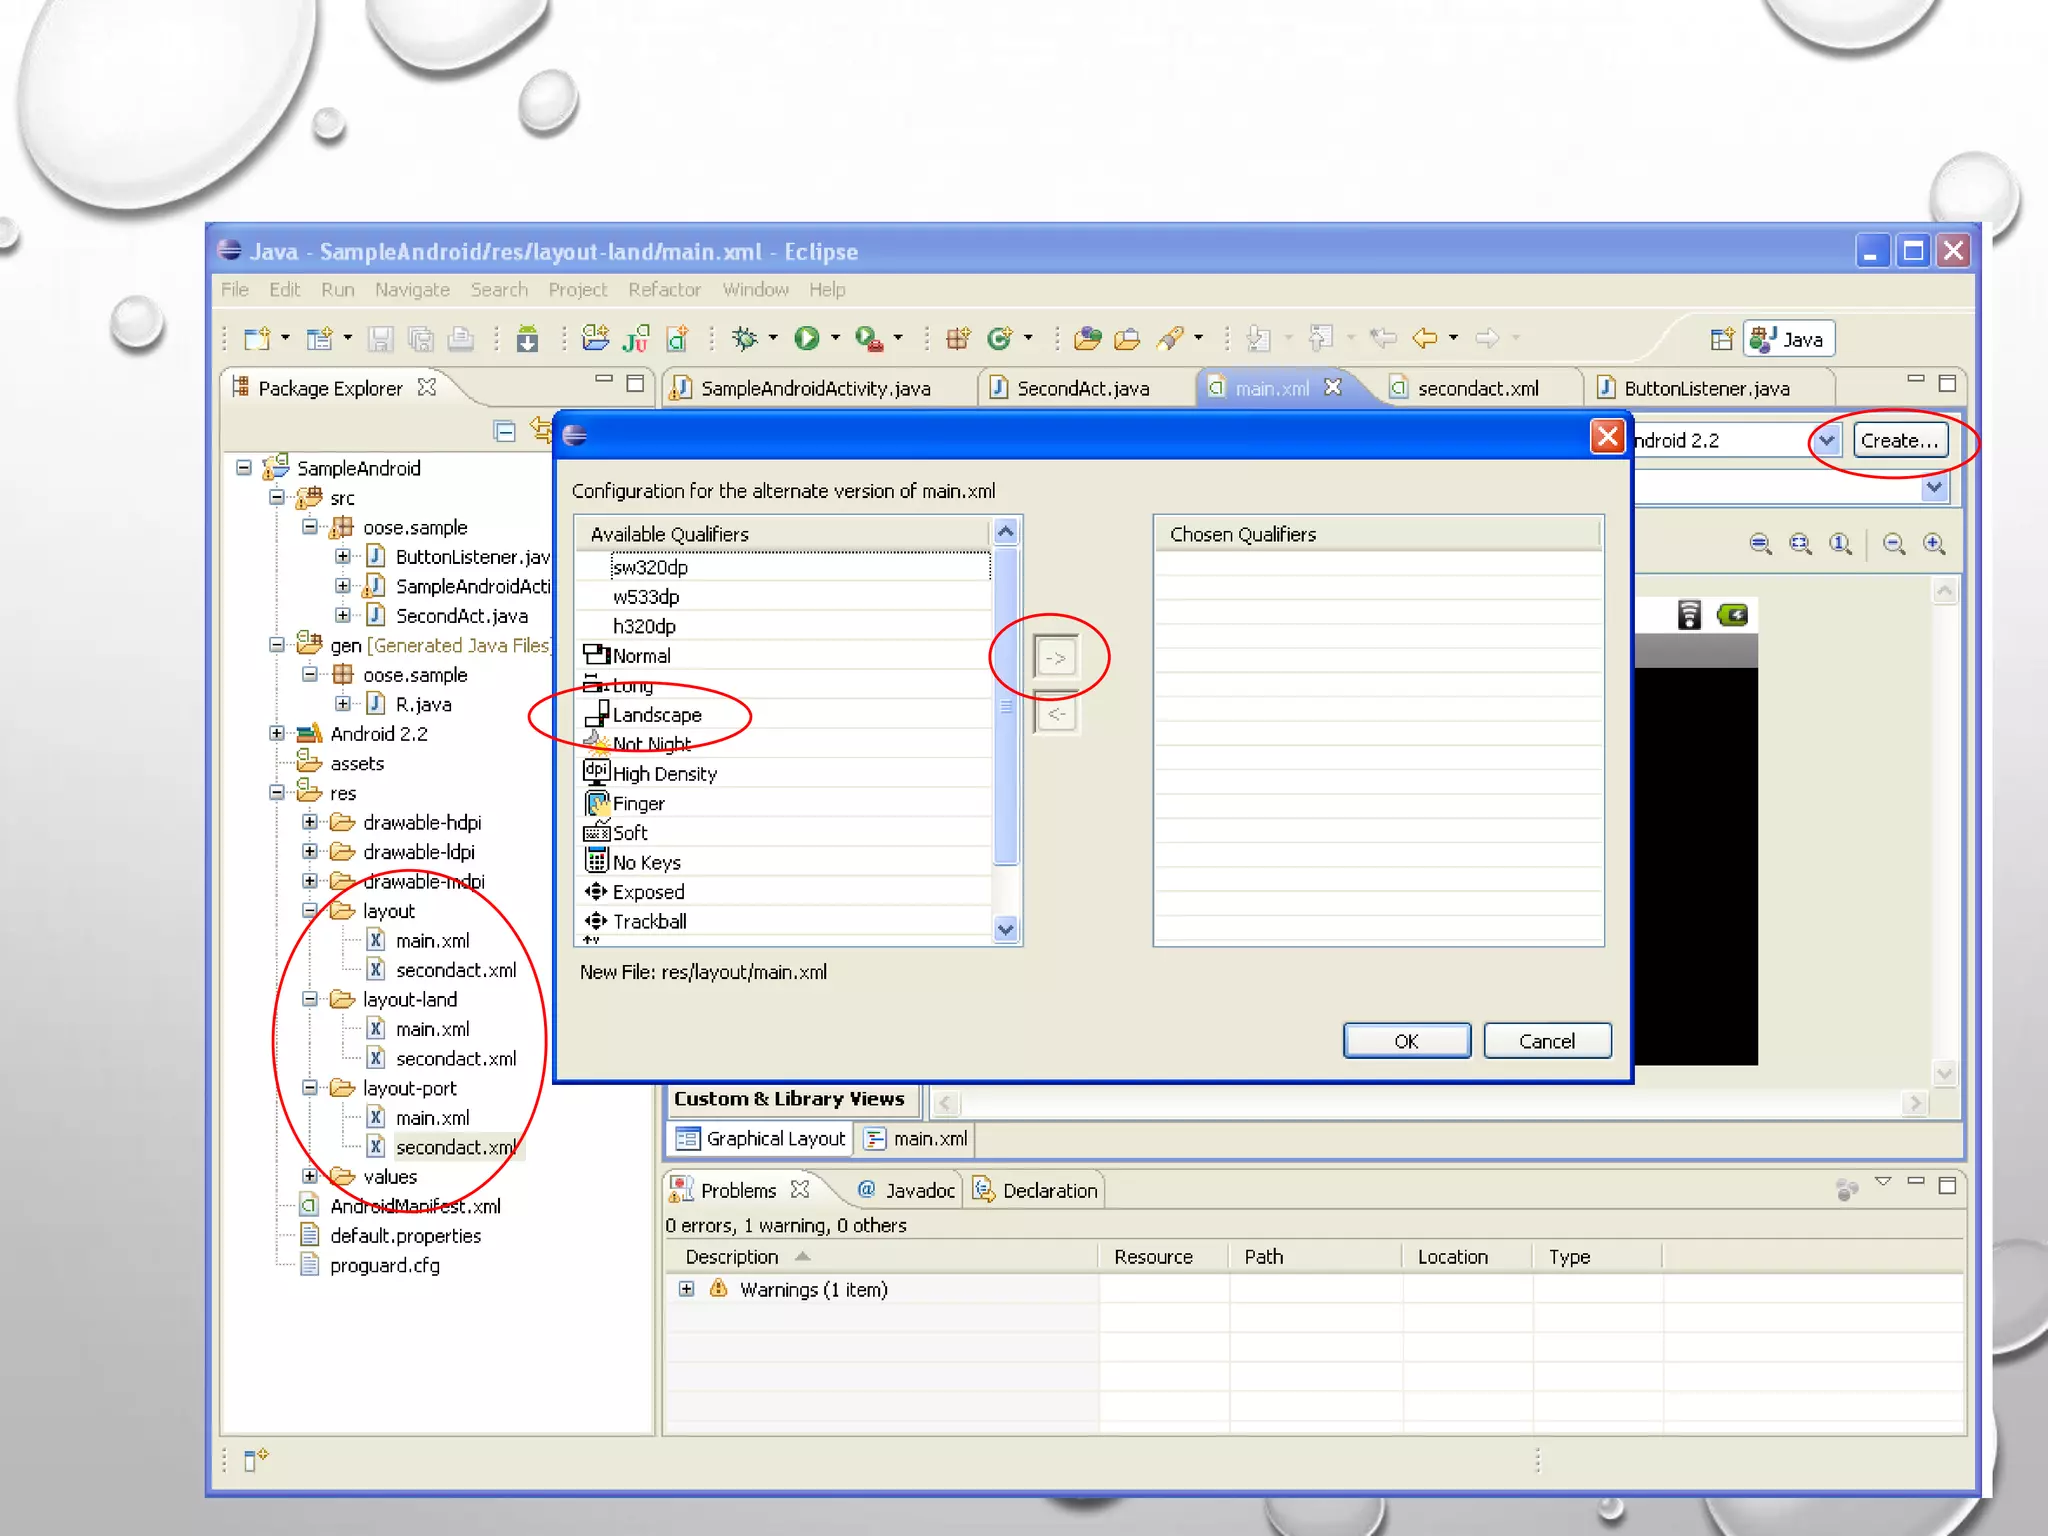2048x1536 pixels.
Task: Click the Save disk toolbar icon
Action: [x=380, y=340]
